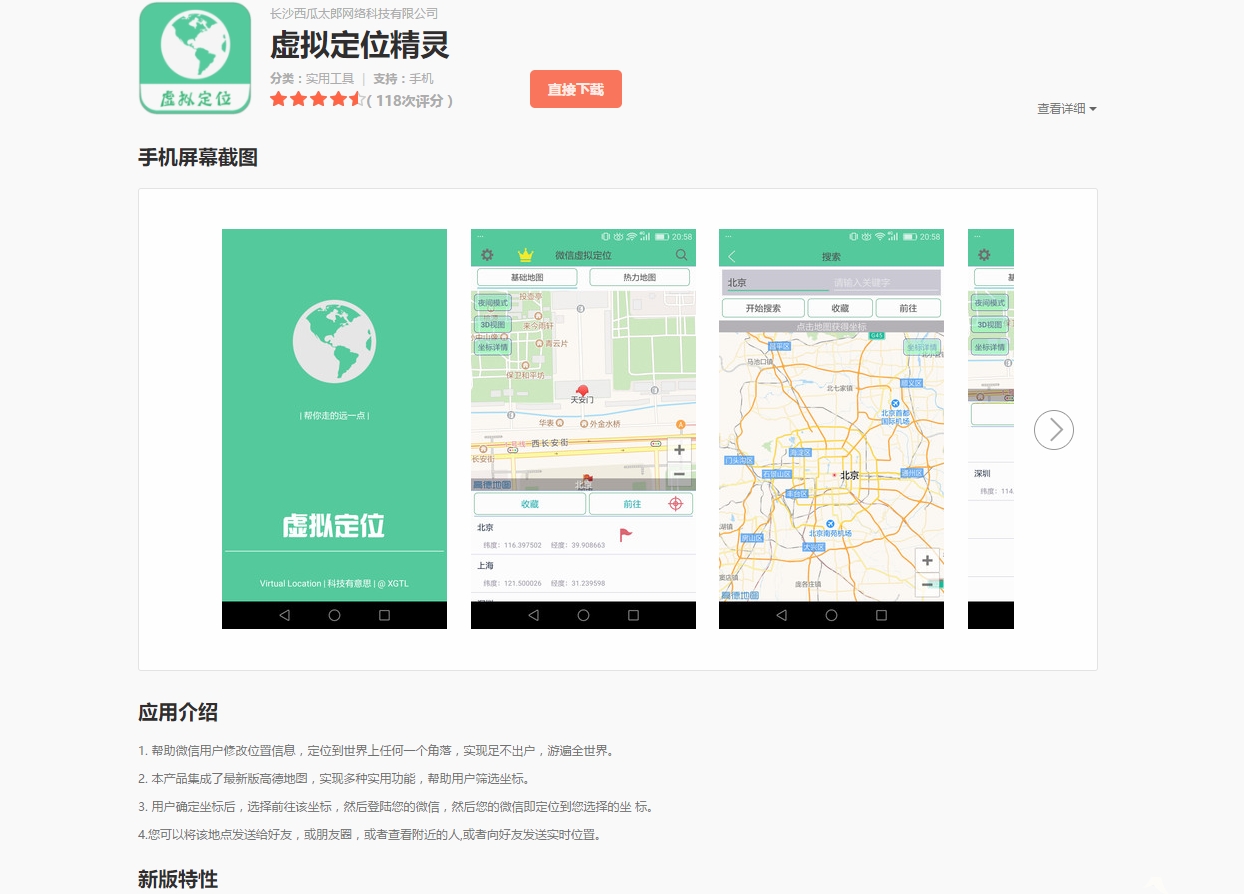Click the green globe app icon for 虚拟定位精灵
Image resolution: width=1244 pixels, height=894 pixels.
point(195,58)
